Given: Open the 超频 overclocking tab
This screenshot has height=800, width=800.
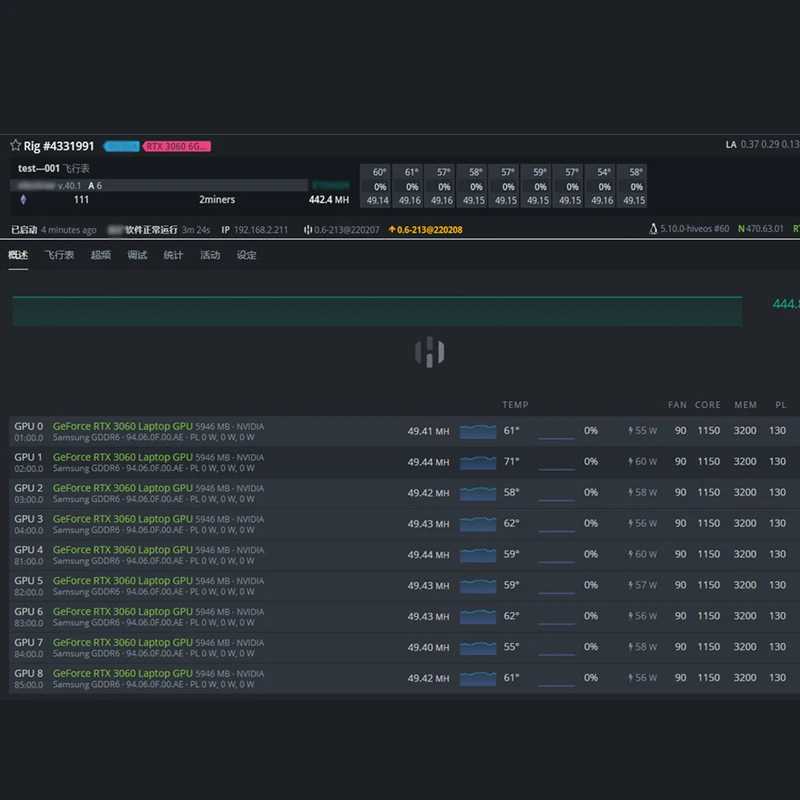Looking at the screenshot, I should click(x=101, y=255).
